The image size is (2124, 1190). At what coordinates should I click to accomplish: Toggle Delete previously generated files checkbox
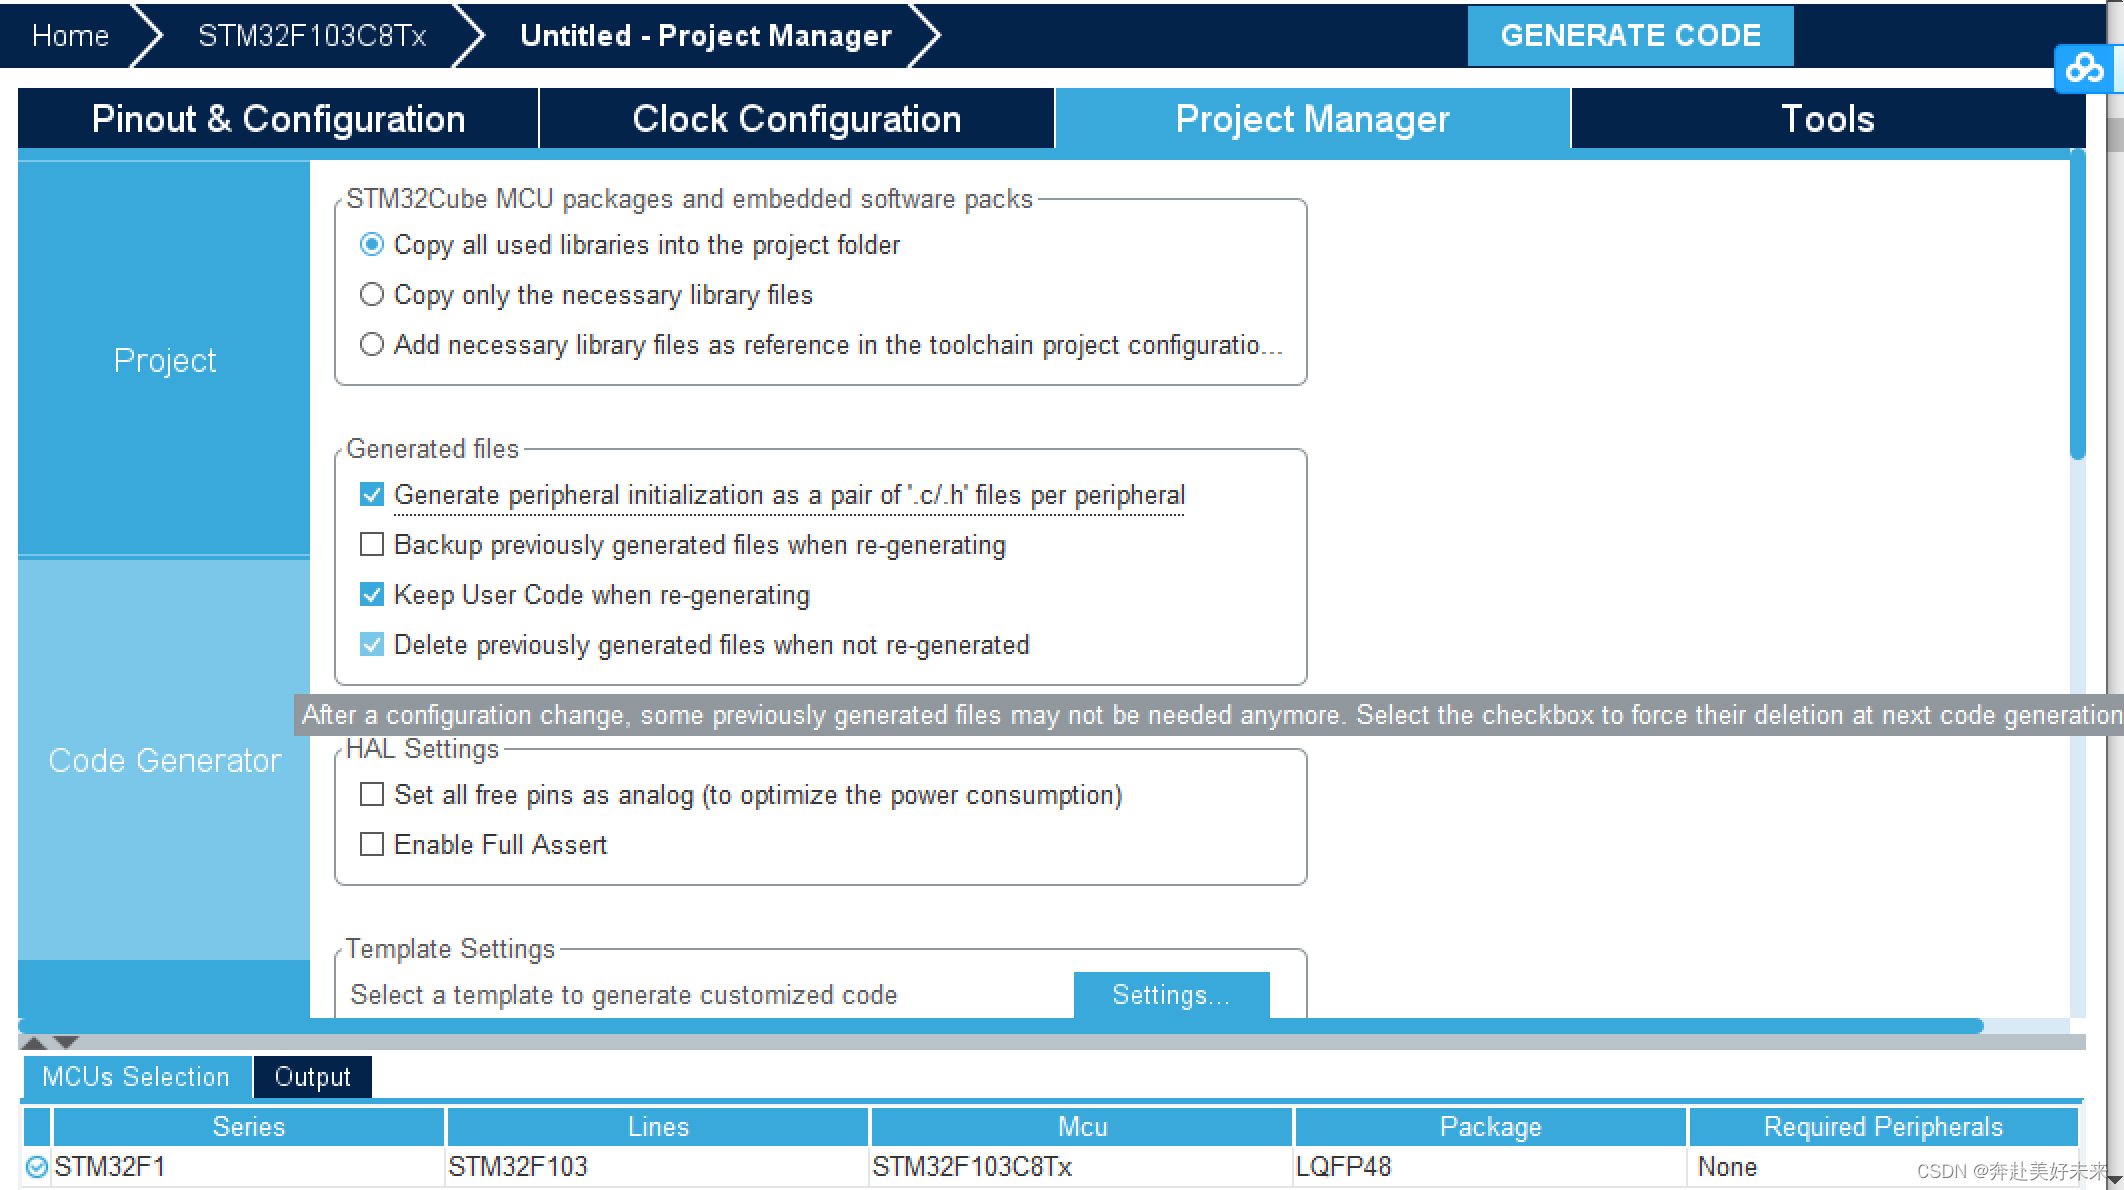point(372,645)
